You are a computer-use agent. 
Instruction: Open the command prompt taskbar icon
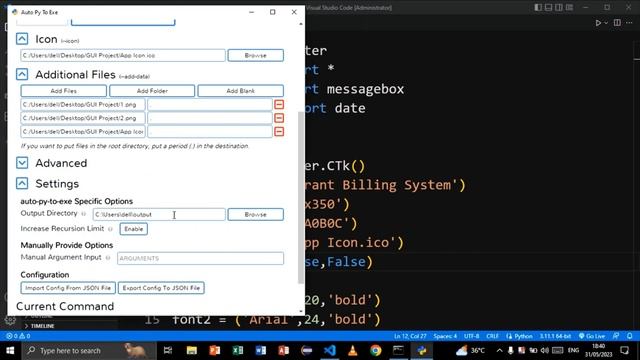(398, 350)
